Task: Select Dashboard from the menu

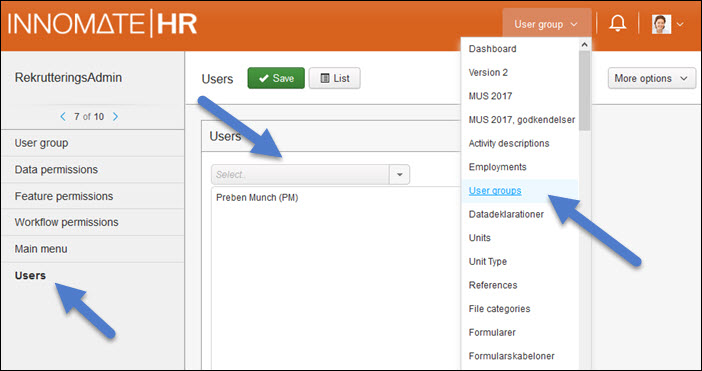Action: (492, 49)
